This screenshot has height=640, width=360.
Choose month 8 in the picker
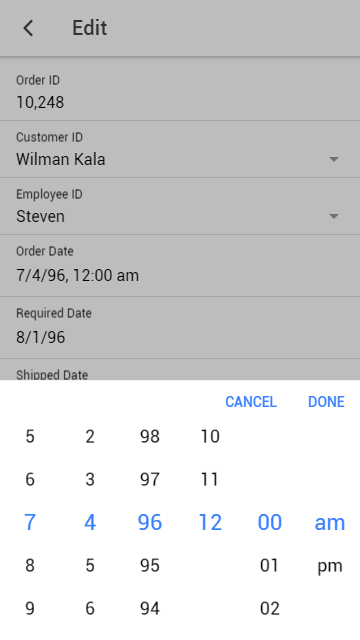pos(30,566)
